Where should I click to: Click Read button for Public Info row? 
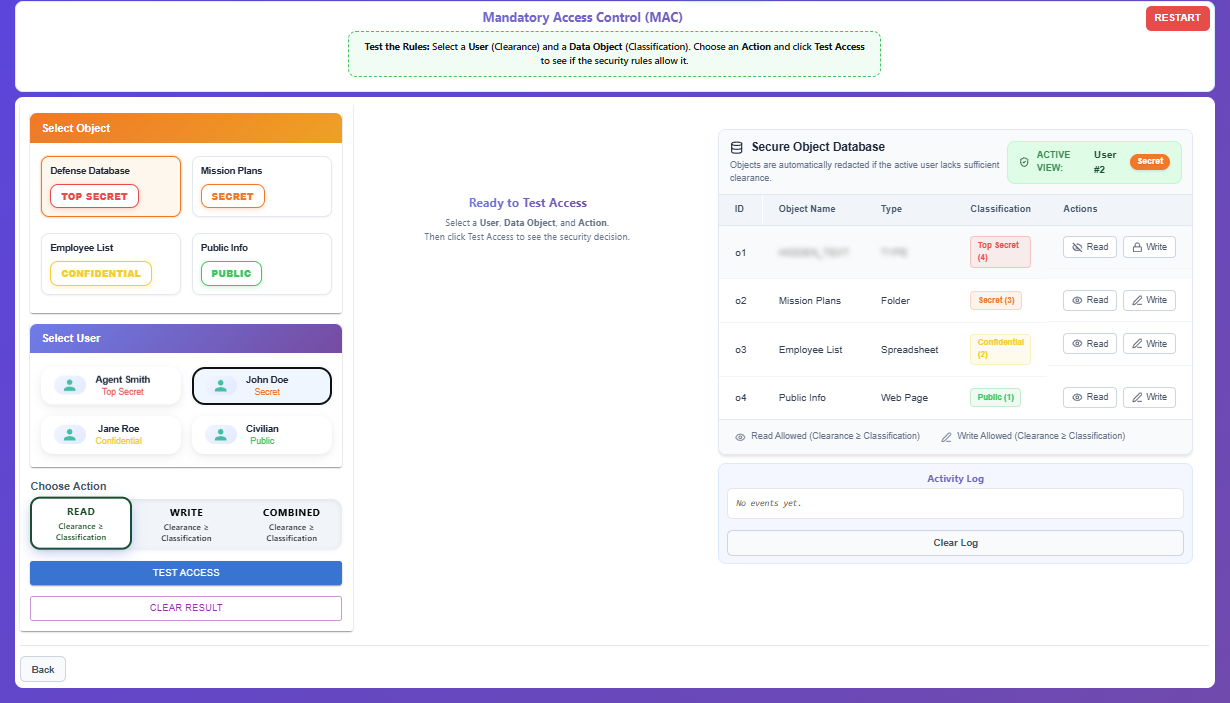click(1089, 397)
